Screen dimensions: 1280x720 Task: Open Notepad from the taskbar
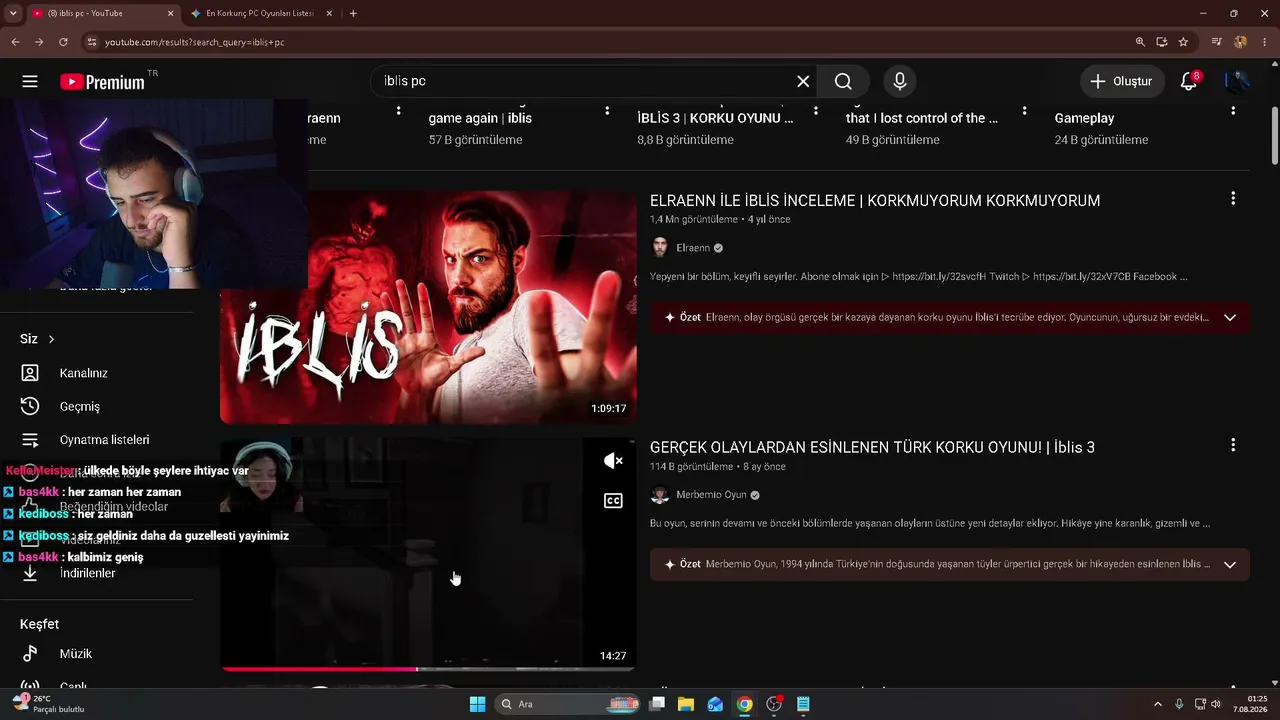click(x=803, y=704)
